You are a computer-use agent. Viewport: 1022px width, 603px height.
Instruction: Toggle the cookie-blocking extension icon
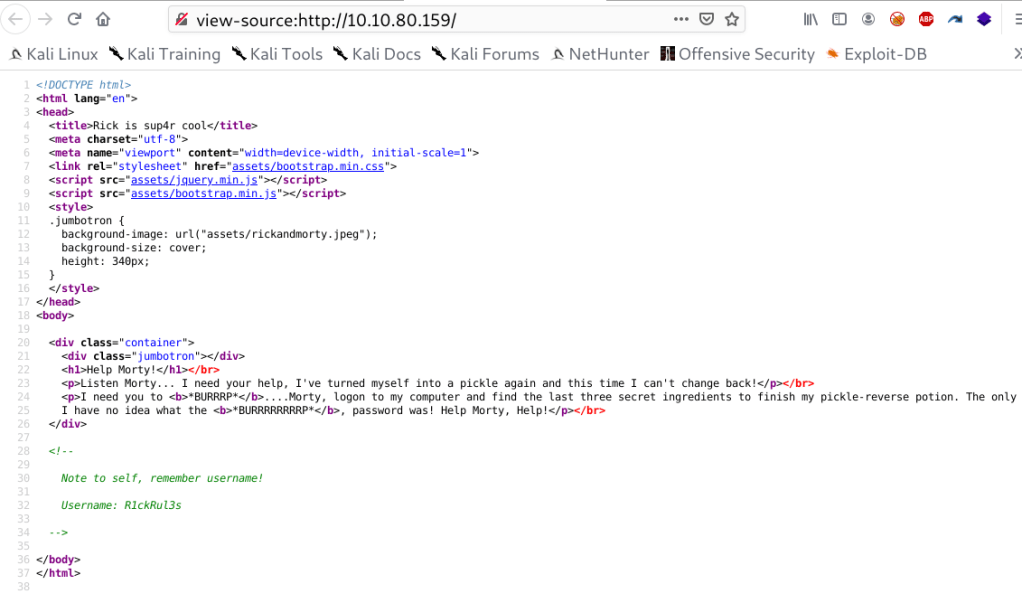897,19
